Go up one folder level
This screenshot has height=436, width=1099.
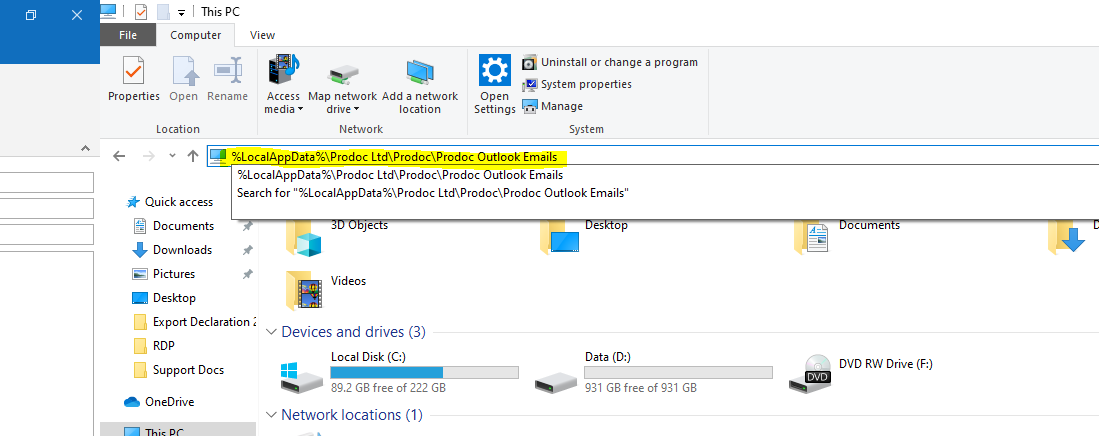point(193,156)
